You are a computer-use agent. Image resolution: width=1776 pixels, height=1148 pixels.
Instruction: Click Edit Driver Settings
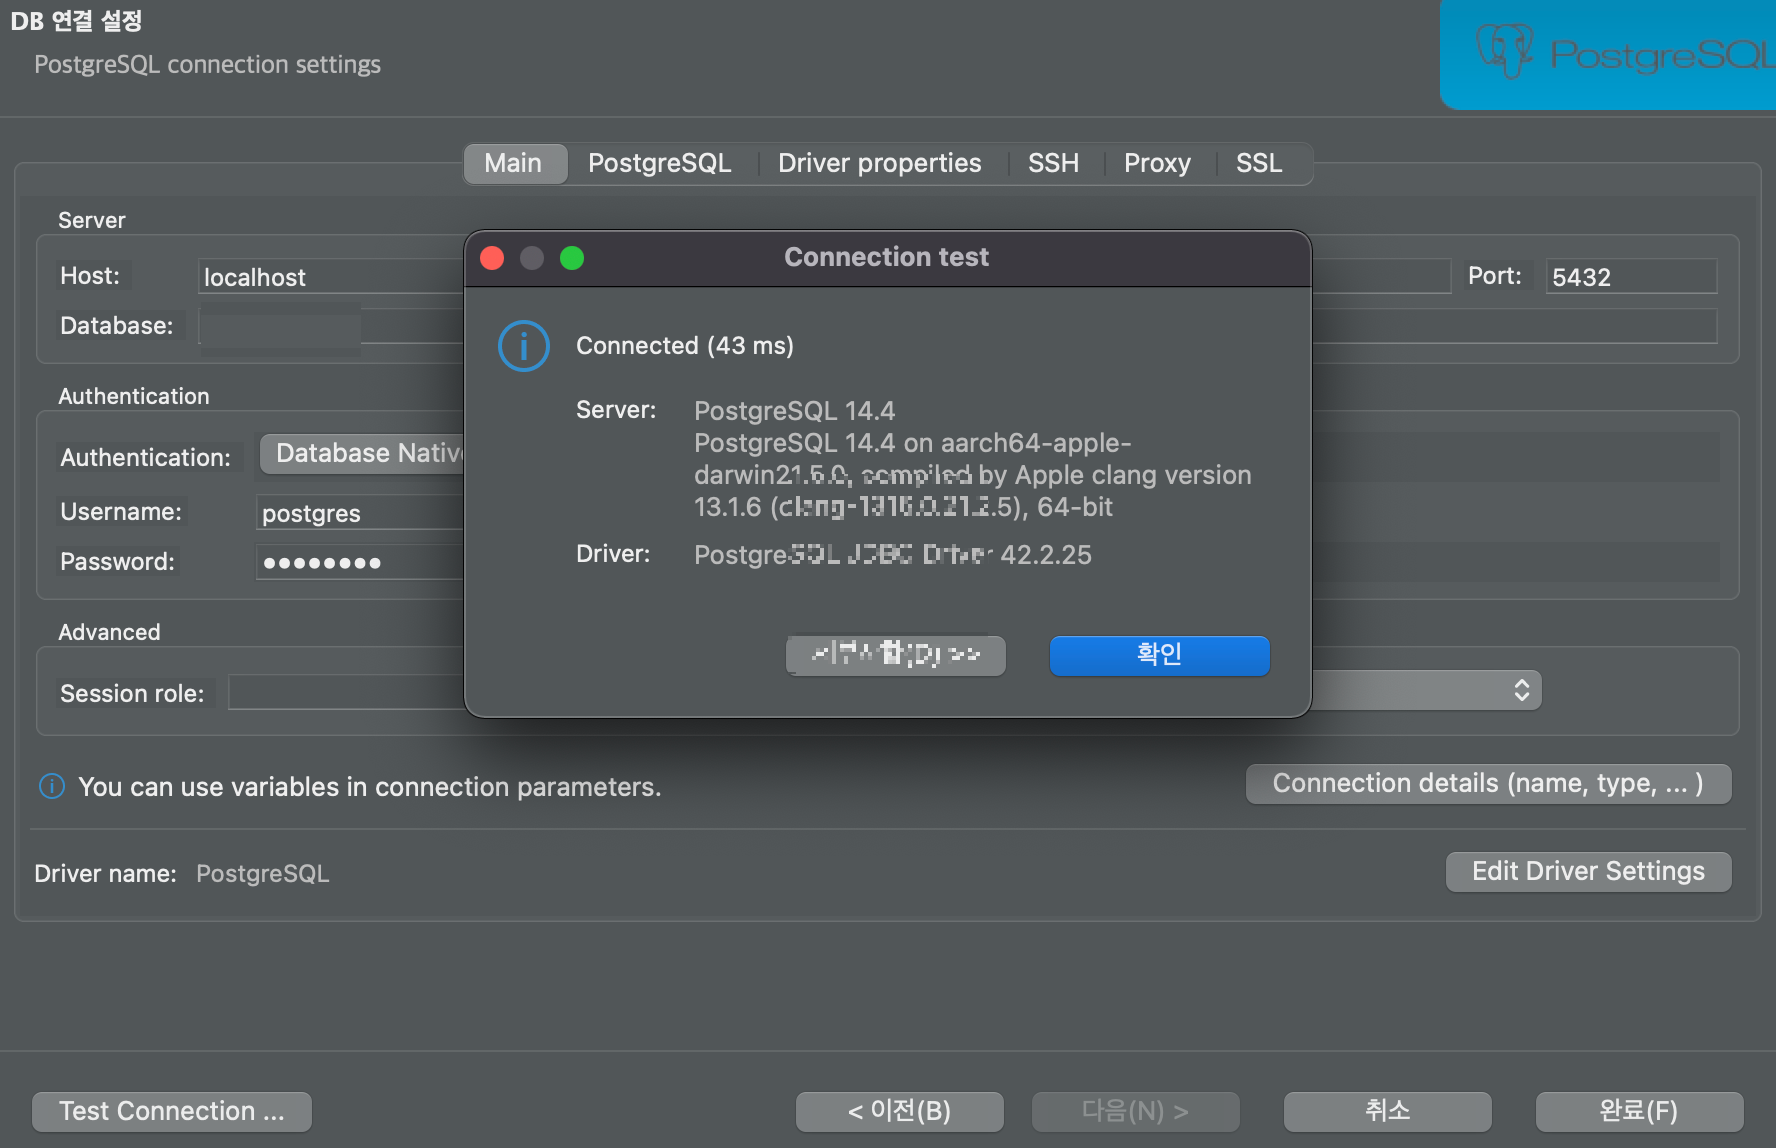[x=1588, y=872]
